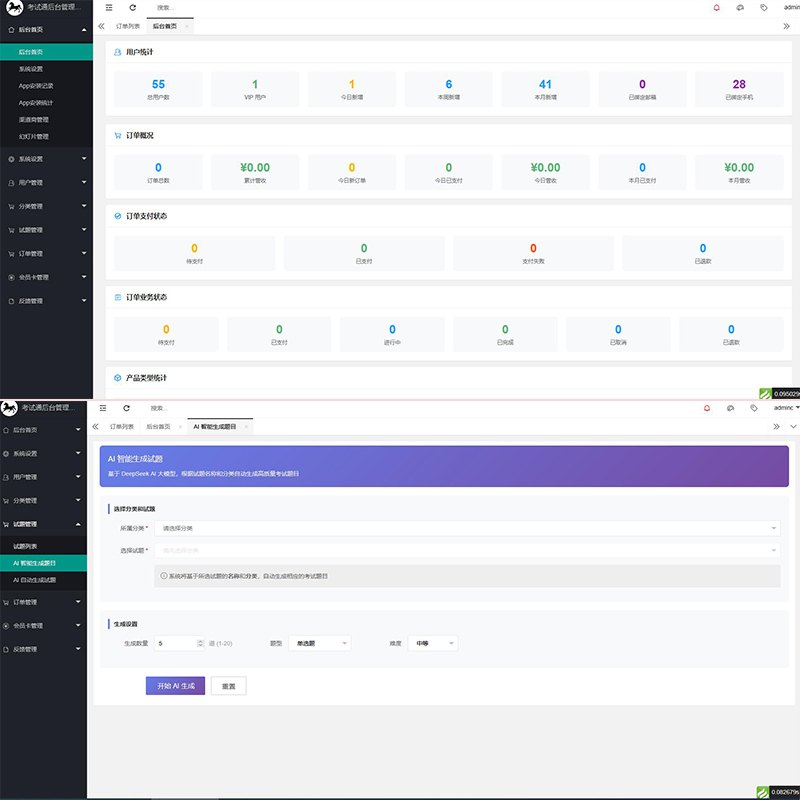Screen dimensions: 800x800
Task: Close AI 智能生成题目 tab
Action: [x=246, y=427]
